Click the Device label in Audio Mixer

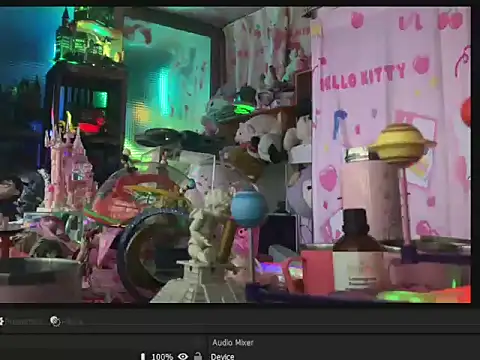pos(222,356)
